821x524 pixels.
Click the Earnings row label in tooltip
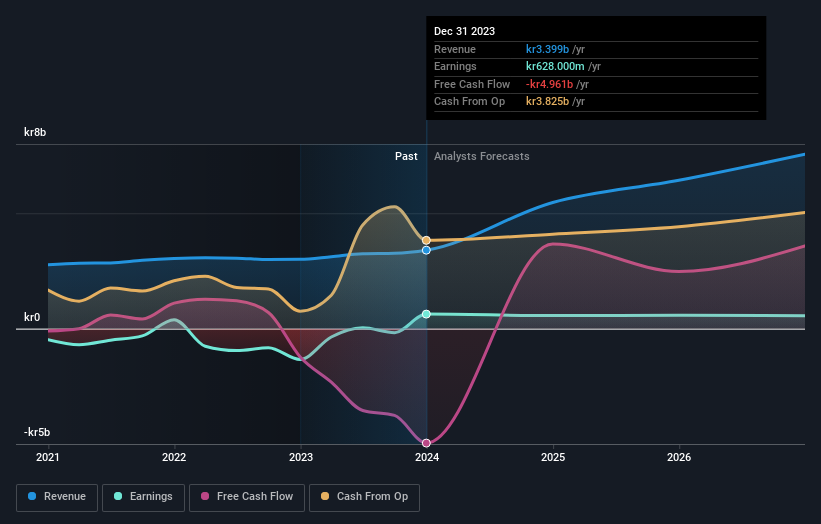(x=455, y=66)
